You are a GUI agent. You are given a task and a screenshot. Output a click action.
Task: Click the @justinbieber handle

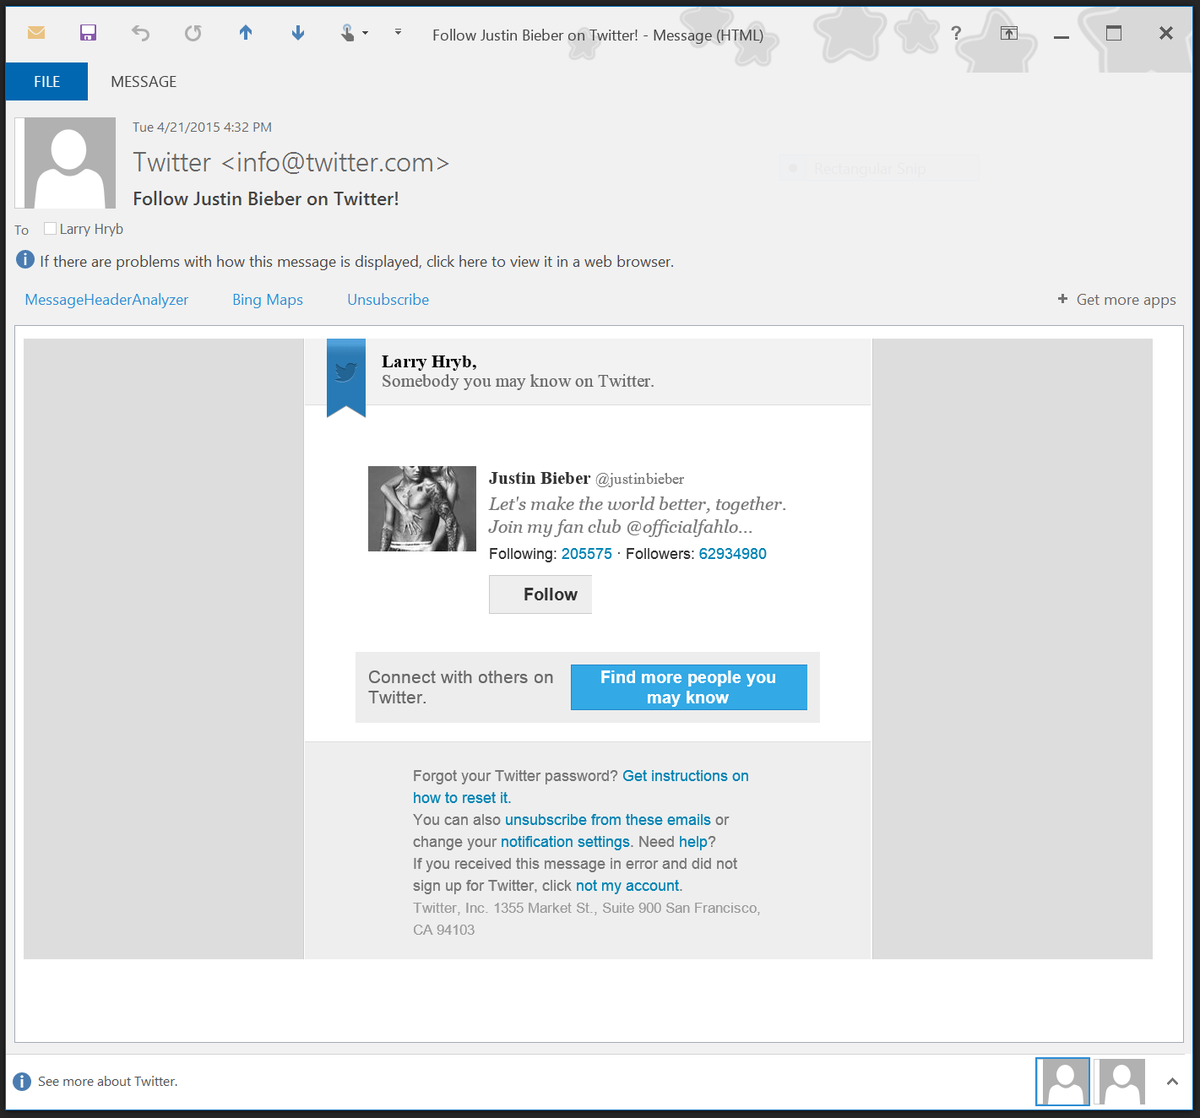pos(640,479)
